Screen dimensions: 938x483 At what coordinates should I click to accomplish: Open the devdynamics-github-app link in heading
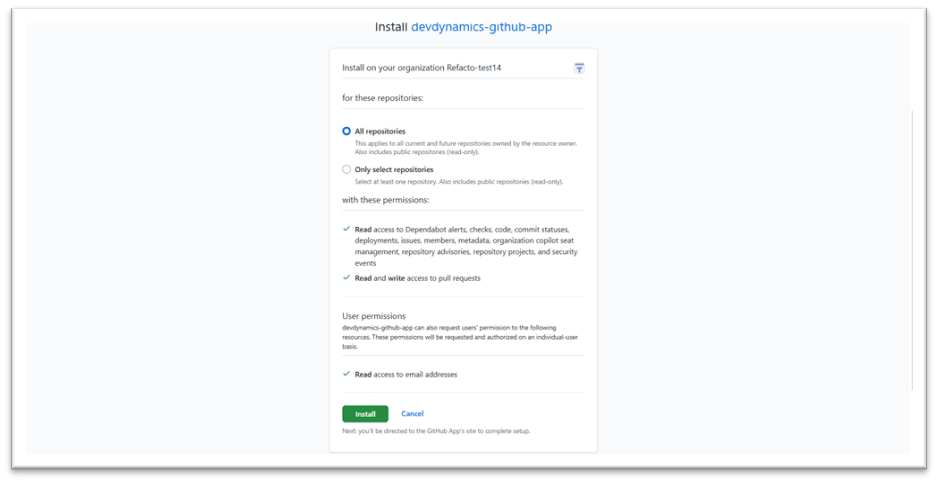click(x=482, y=27)
